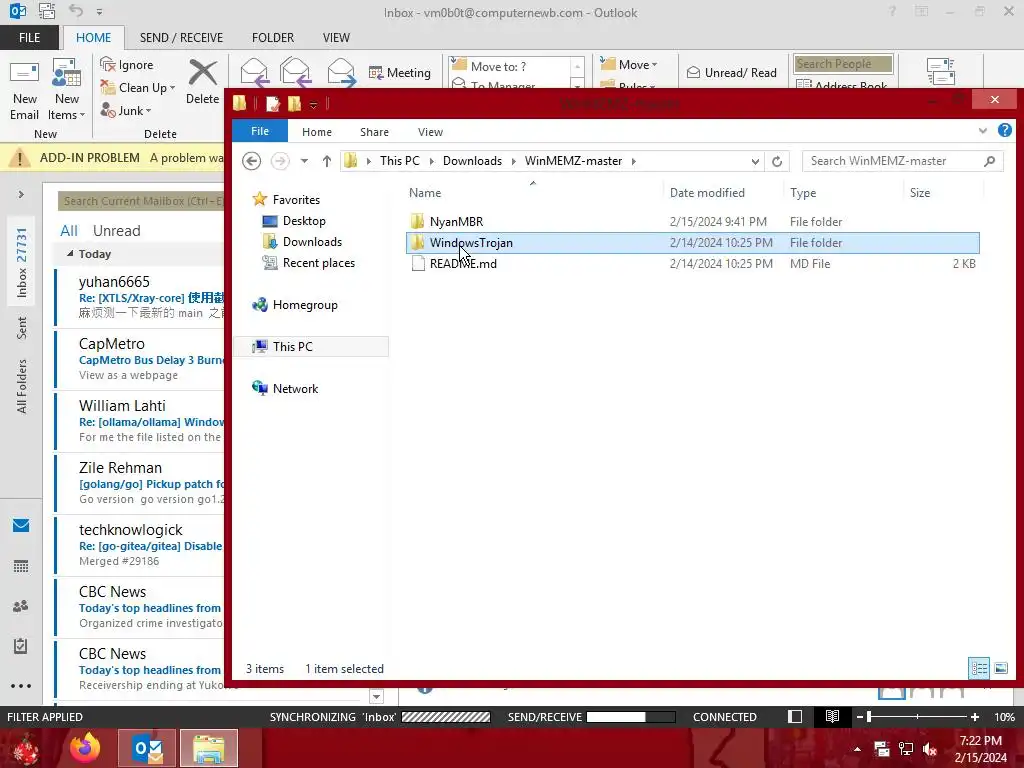This screenshot has width=1024, height=768.
Task: Click All Folders in the collapsed folder pane
Action: (22, 386)
